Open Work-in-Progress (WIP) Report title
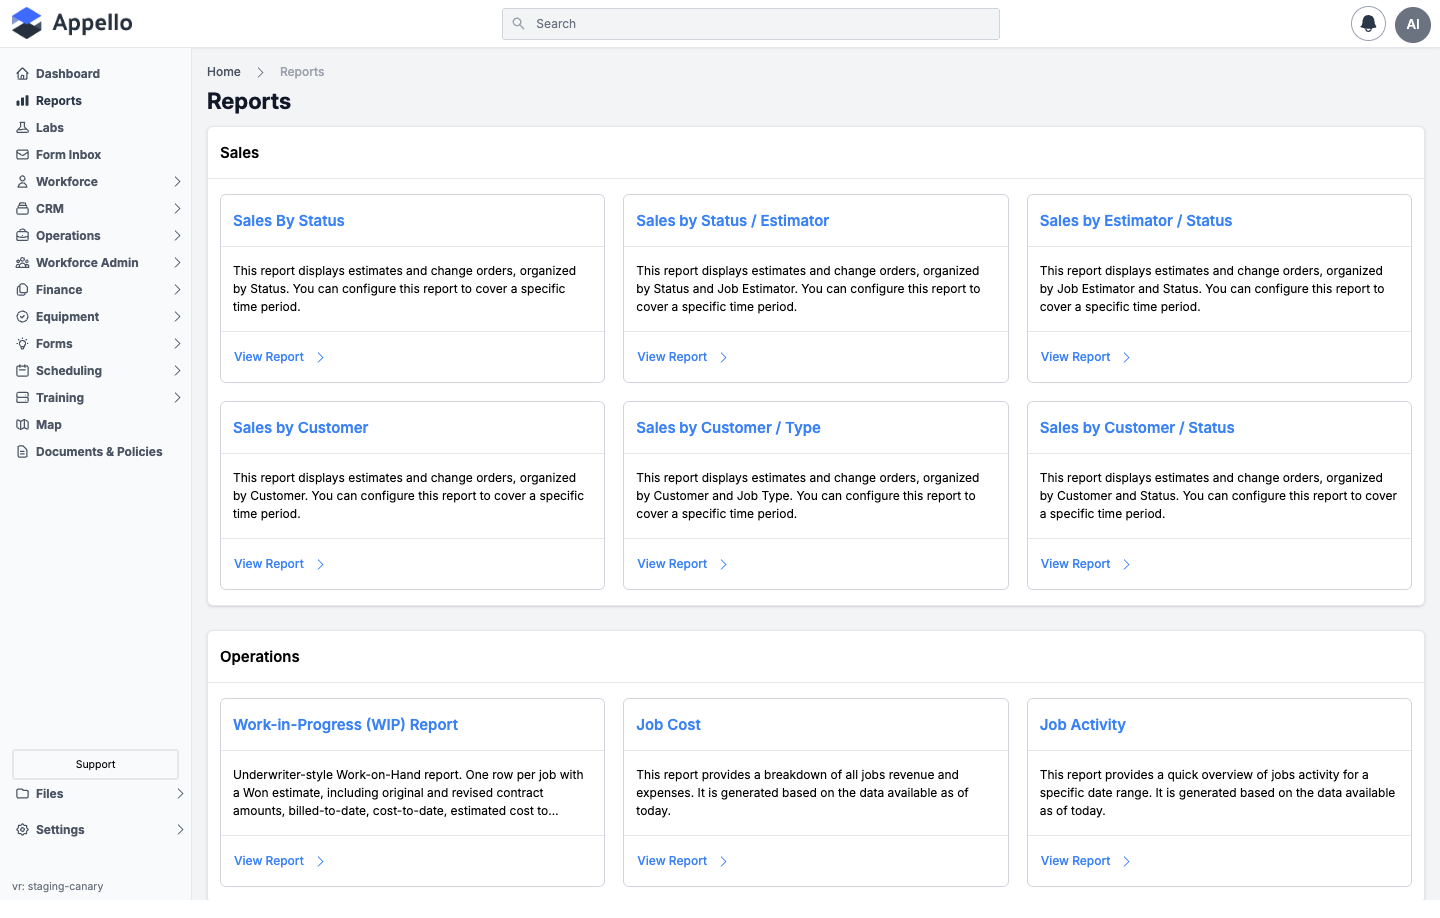 (x=346, y=725)
